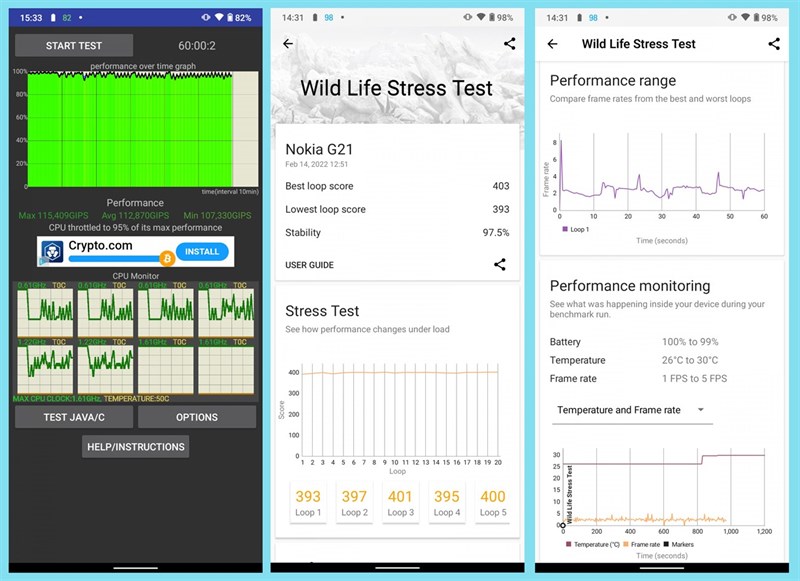Viewport: 800px width, 581px height.
Task: Click the Best loop score value 403
Action: [x=501, y=186]
